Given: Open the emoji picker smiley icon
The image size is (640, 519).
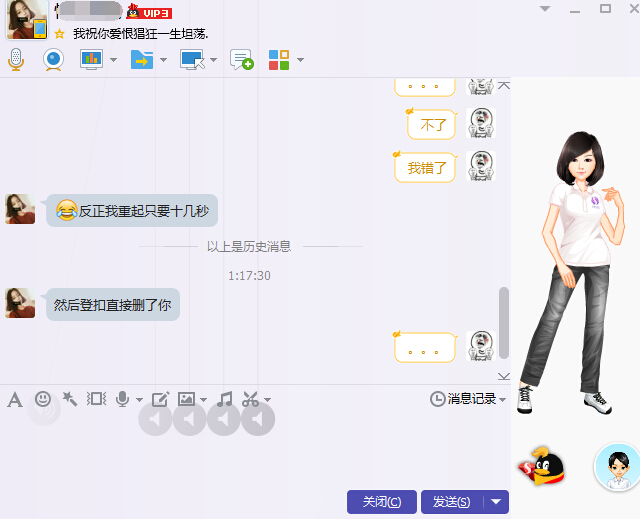Looking at the screenshot, I should [43, 399].
